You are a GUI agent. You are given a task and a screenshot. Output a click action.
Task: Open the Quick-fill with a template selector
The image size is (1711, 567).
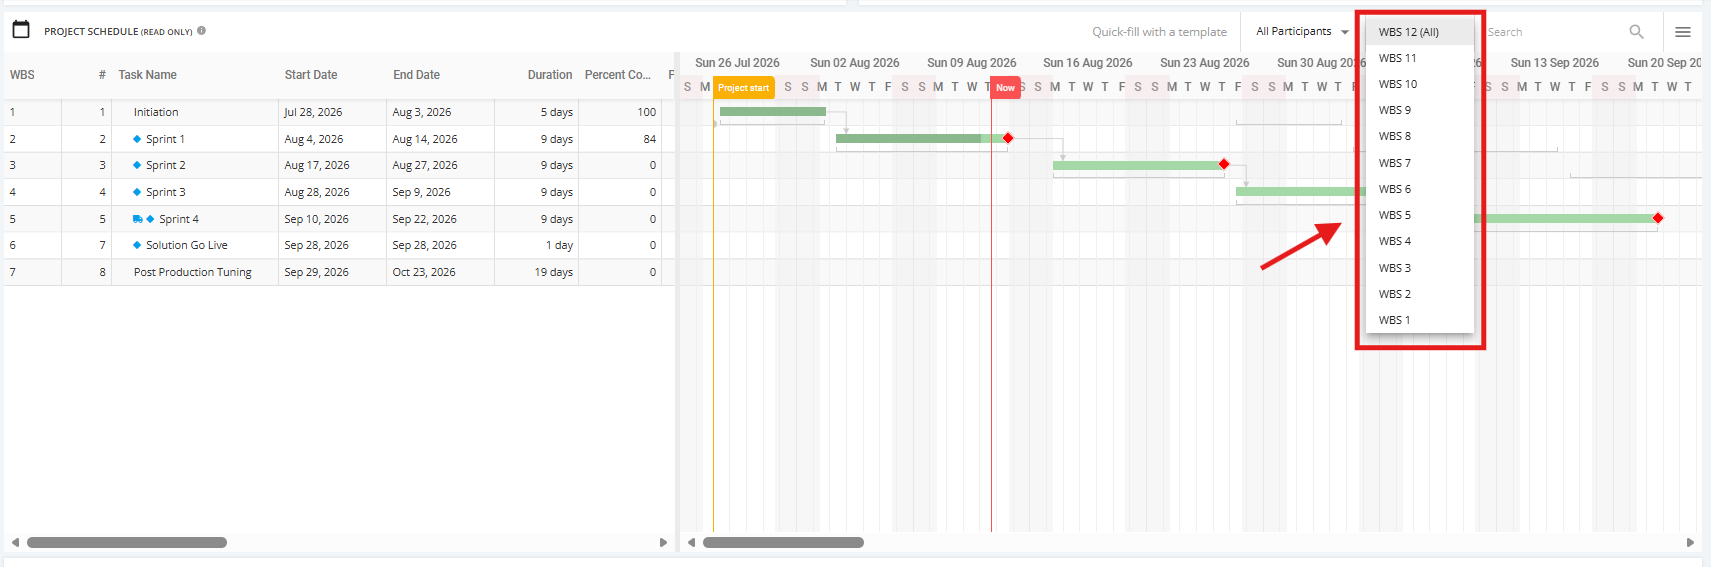(x=1159, y=32)
